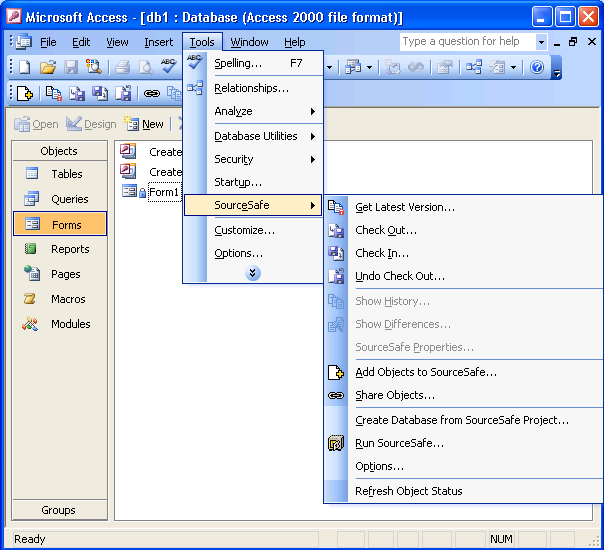604x550 pixels.
Task: Expand hidden Tools menu items with chevron
Action: (253, 273)
